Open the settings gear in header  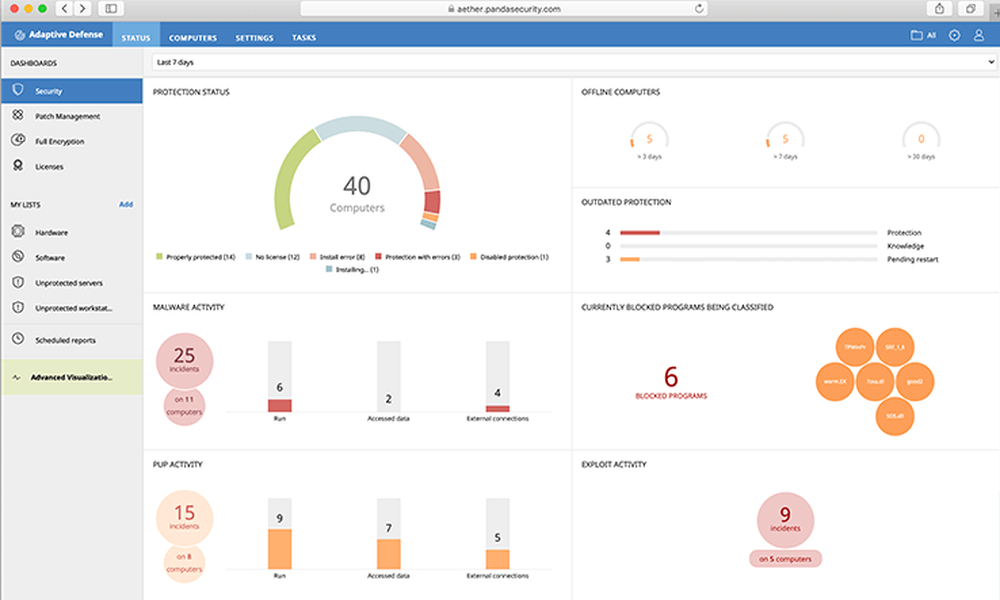tap(954, 35)
